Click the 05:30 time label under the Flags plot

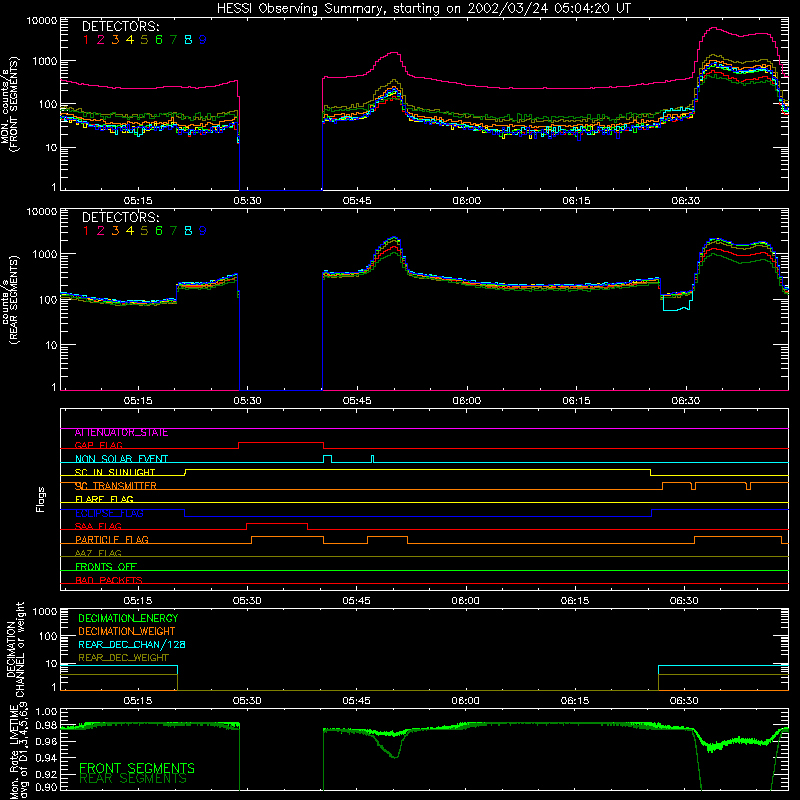247,601
